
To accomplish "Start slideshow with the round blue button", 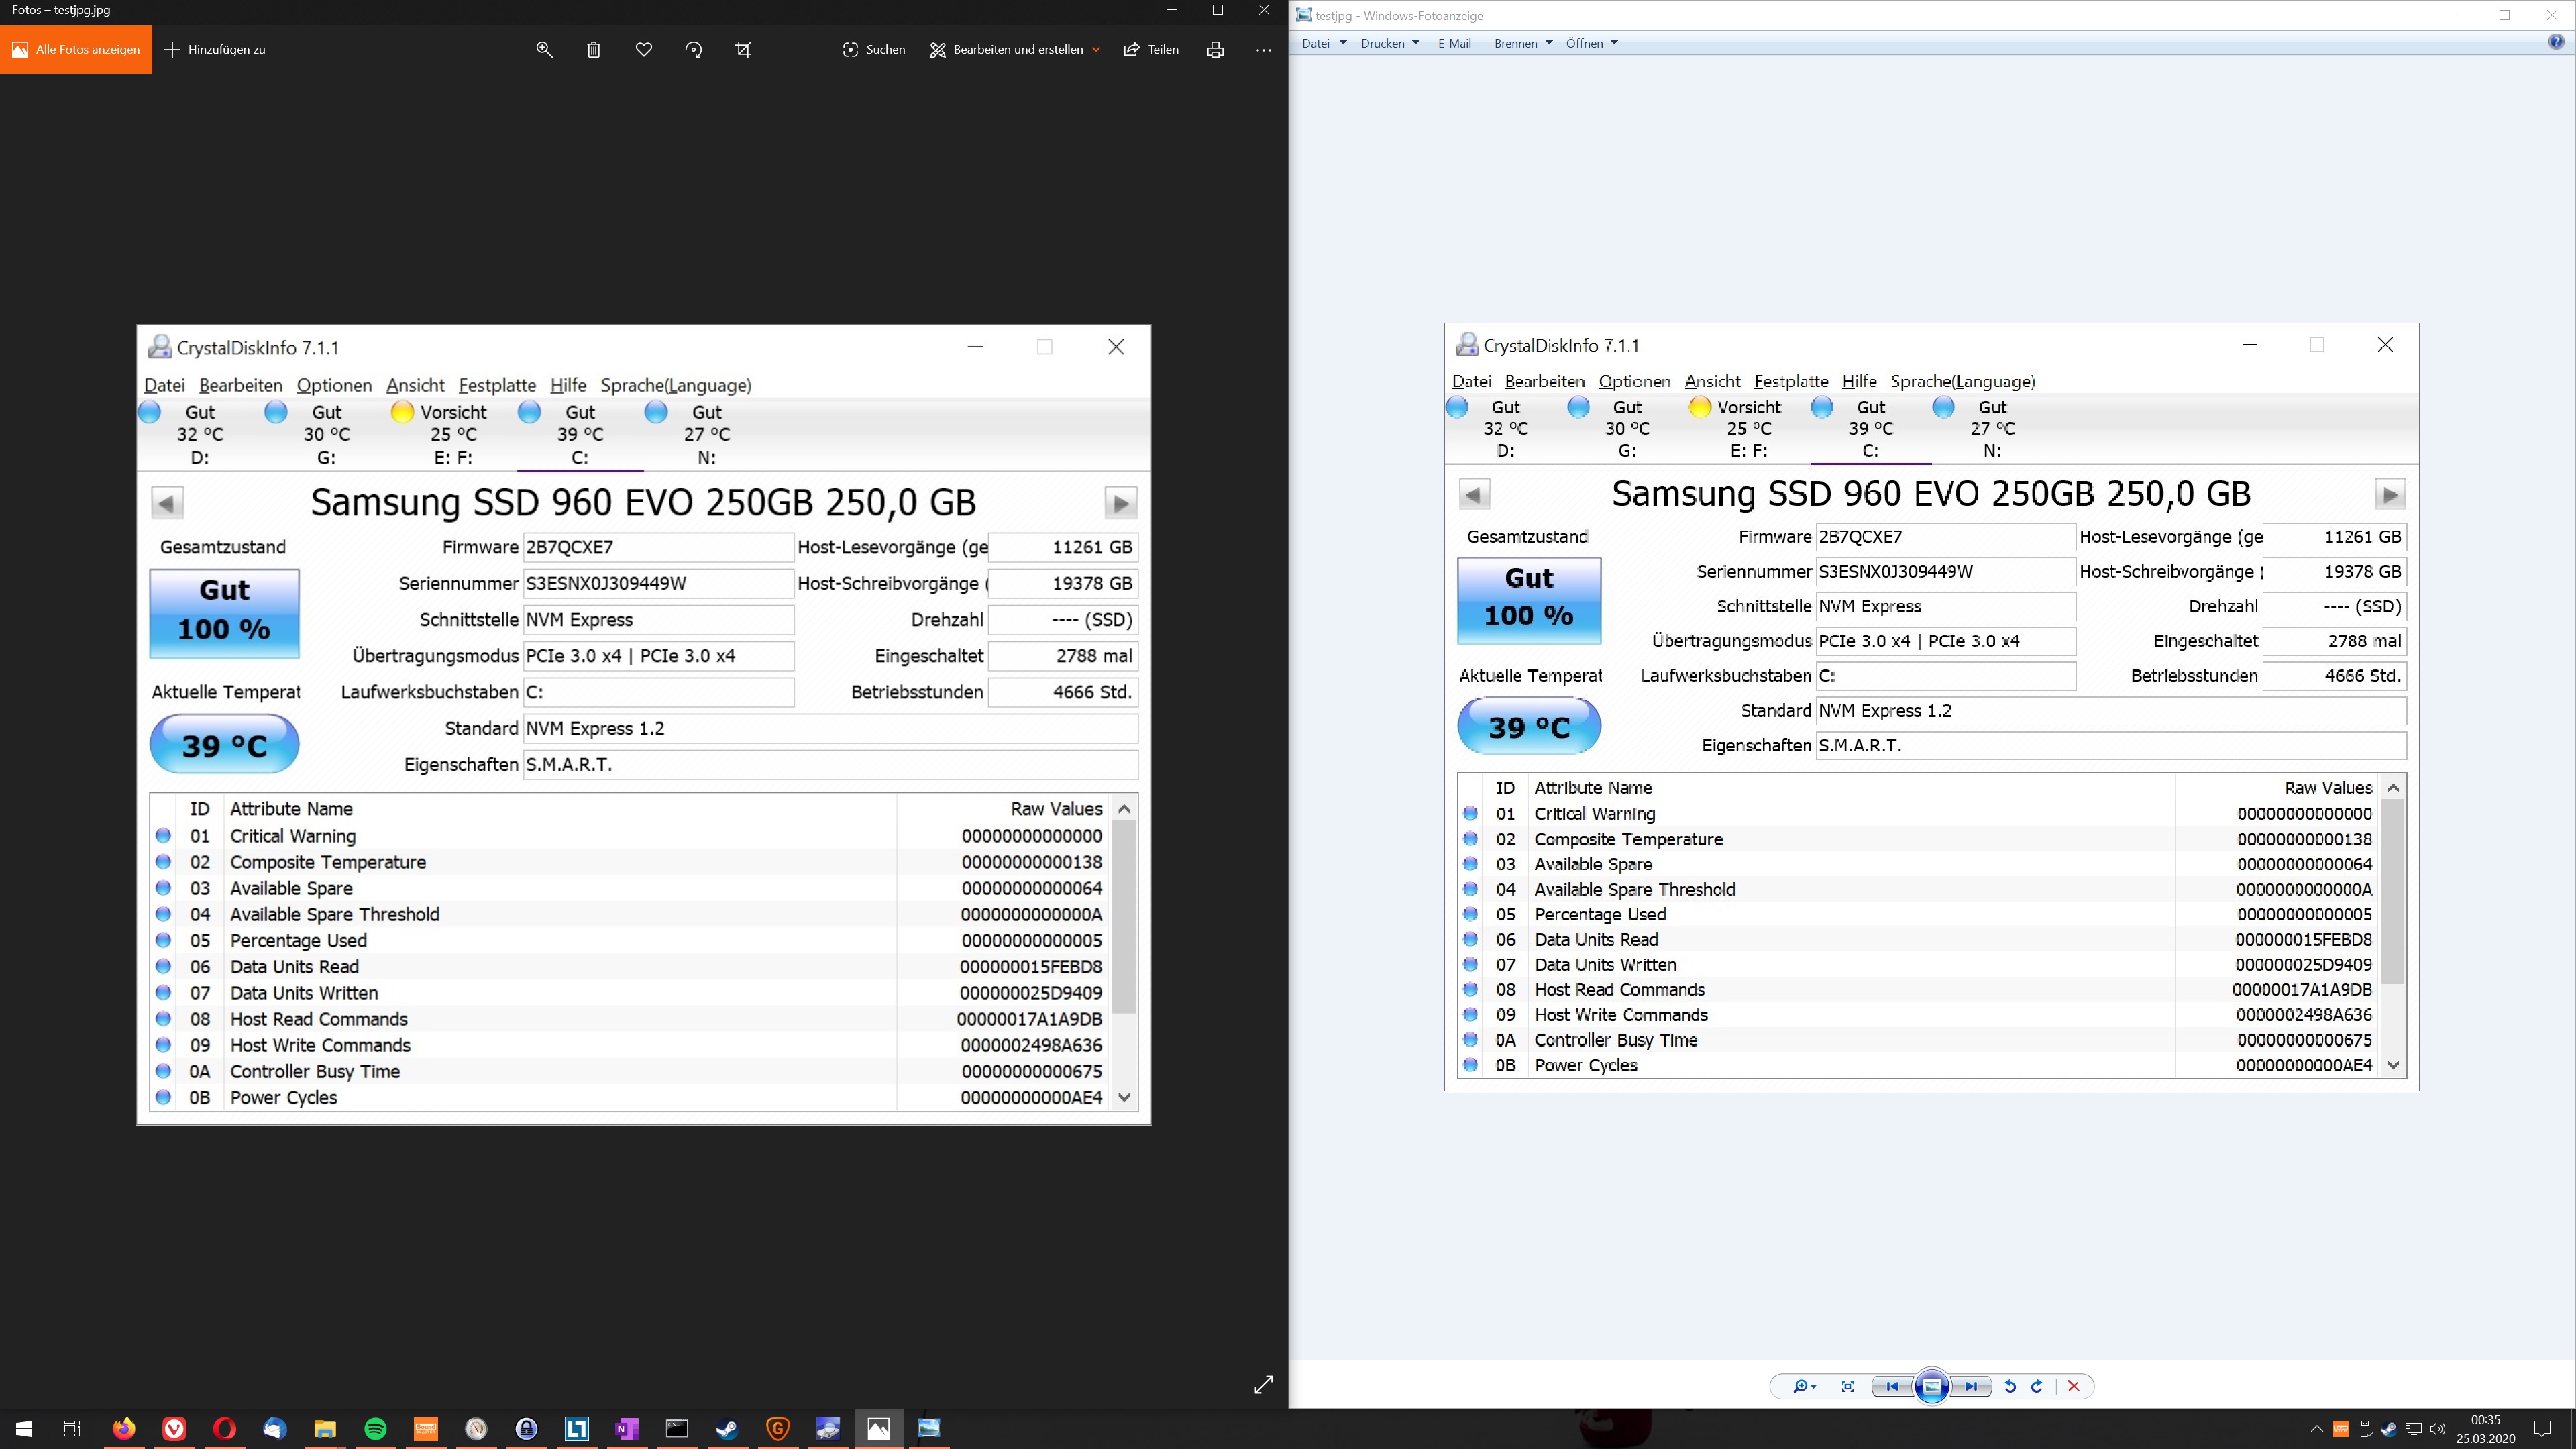I will click(x=1932, y=1386).
